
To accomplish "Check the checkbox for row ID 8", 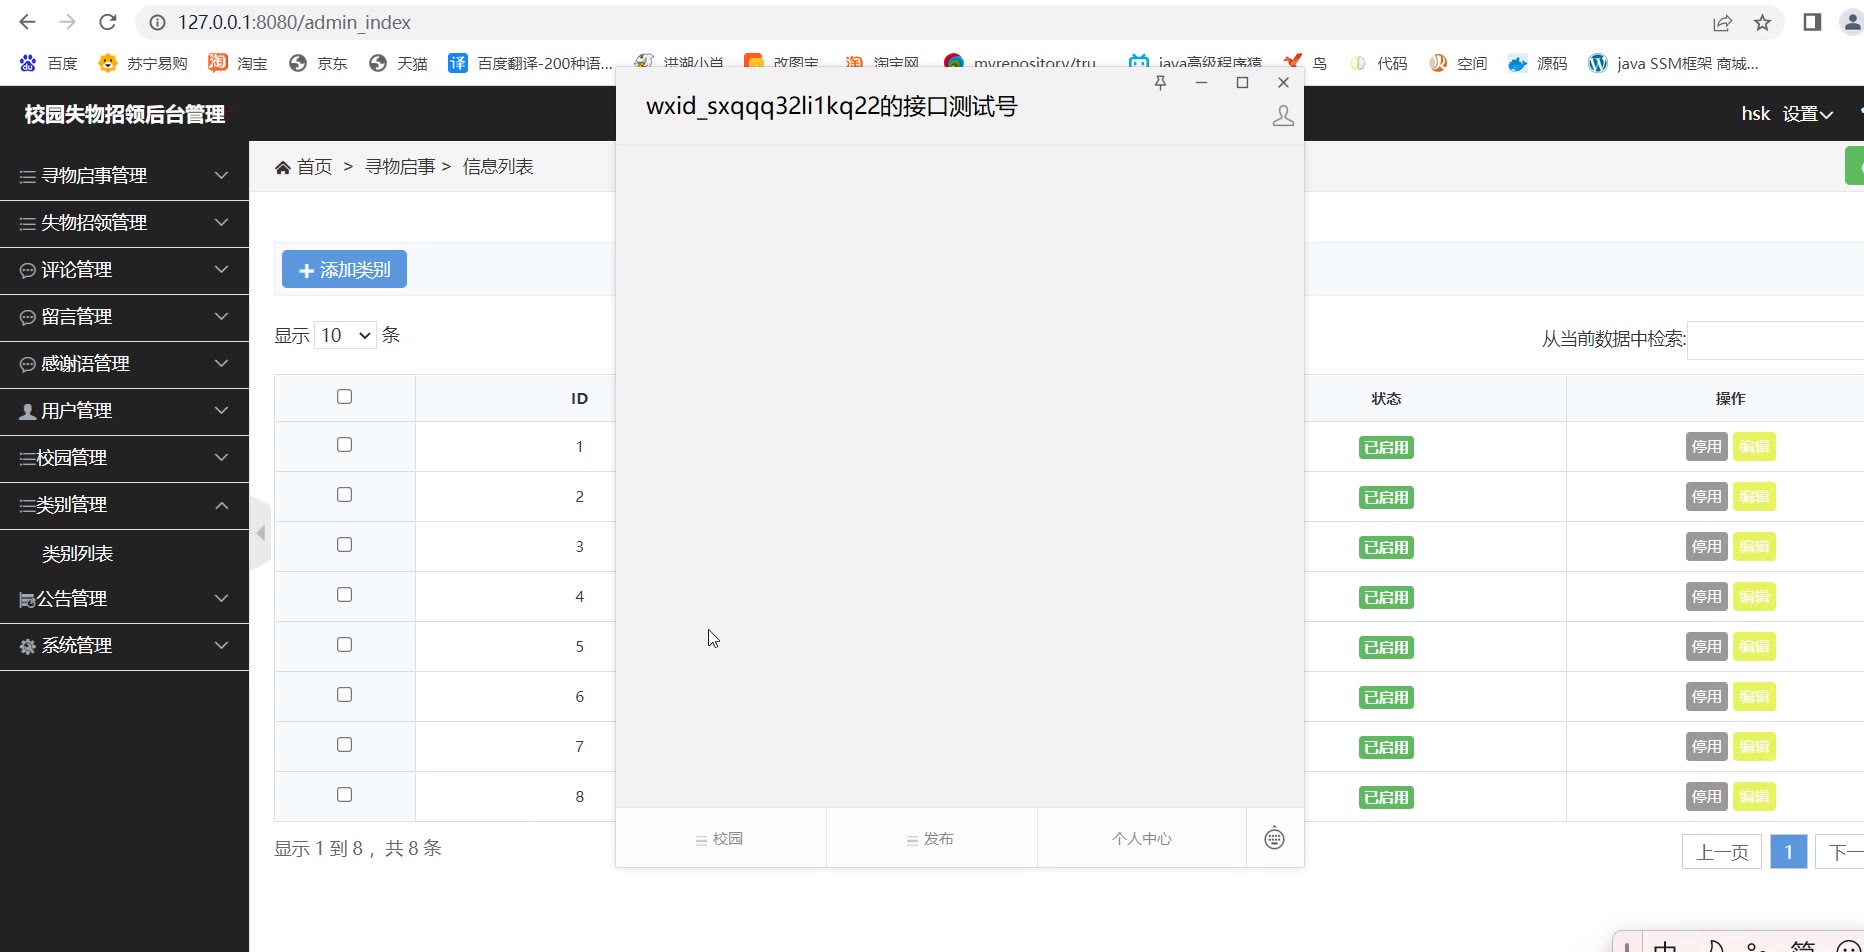I will click(x=344, y=795).
